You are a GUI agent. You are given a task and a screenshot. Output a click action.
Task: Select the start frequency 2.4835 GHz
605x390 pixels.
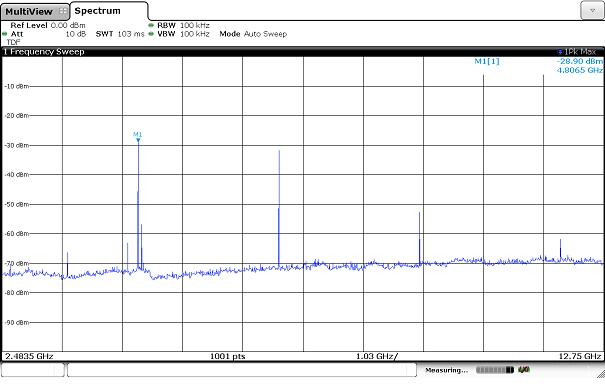tap(29, 356)
